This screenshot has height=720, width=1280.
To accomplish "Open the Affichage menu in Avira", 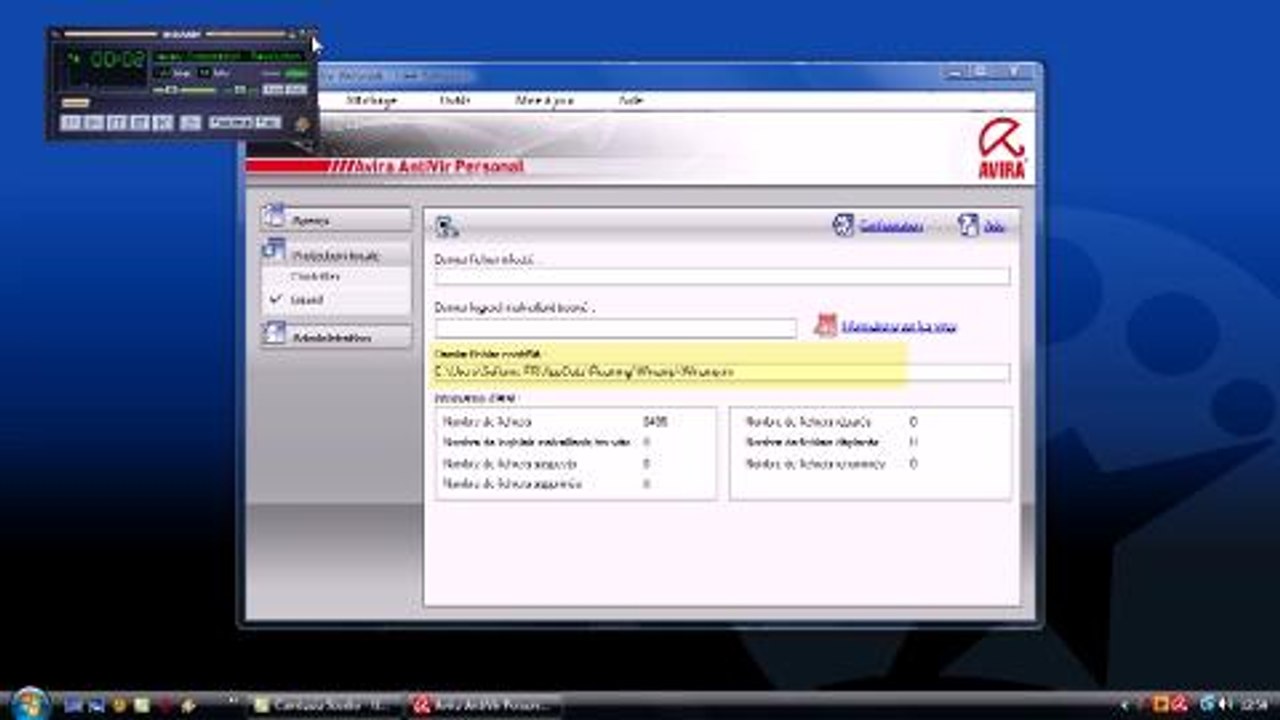I will tap(371, 100).
